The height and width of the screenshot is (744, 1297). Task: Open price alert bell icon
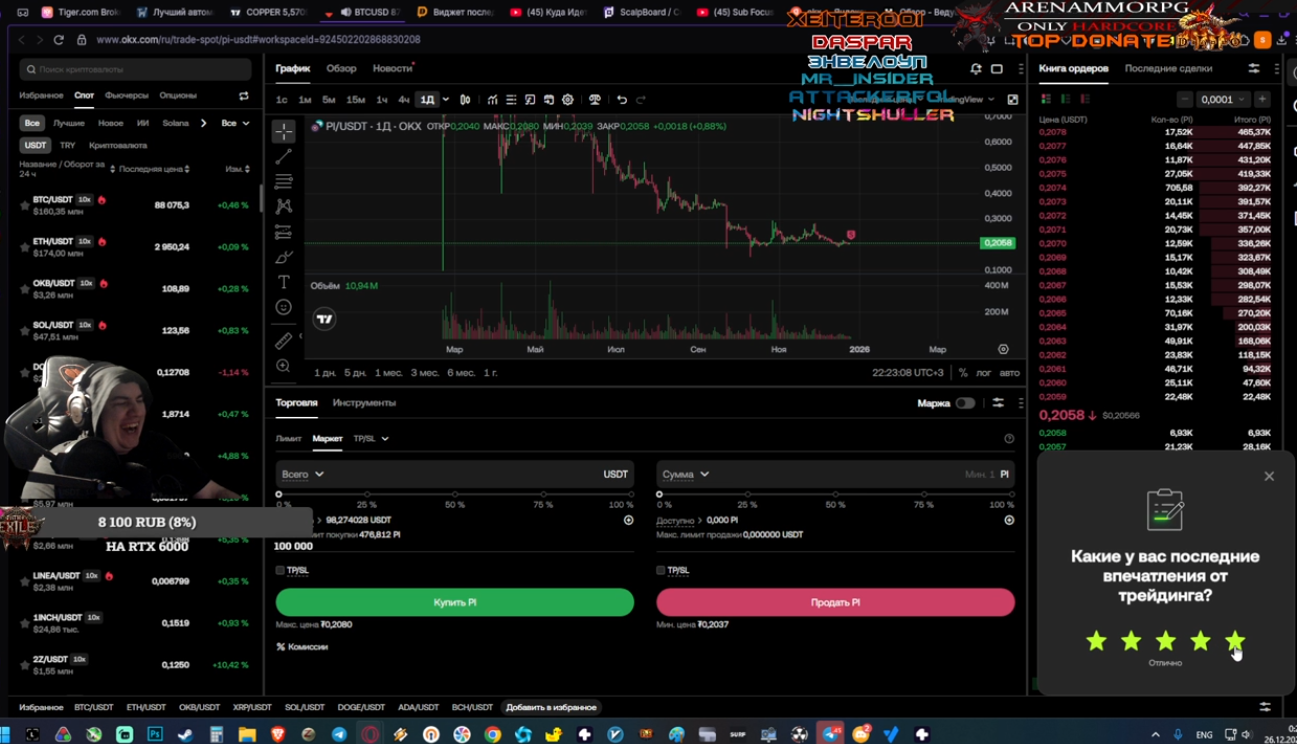click(976, 69)
